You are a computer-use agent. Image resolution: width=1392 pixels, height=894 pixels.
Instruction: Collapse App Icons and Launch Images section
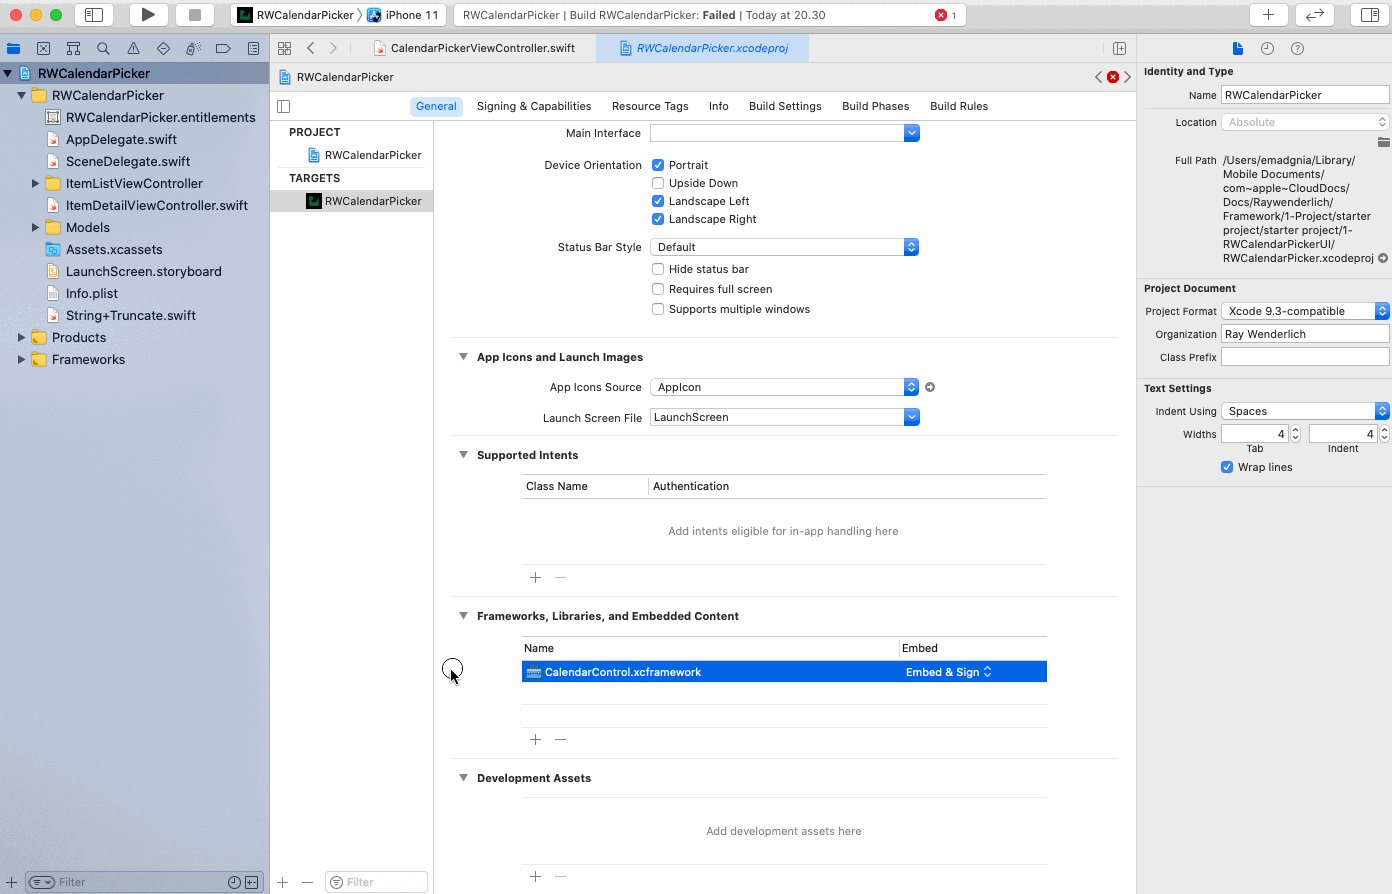(463, 357)
